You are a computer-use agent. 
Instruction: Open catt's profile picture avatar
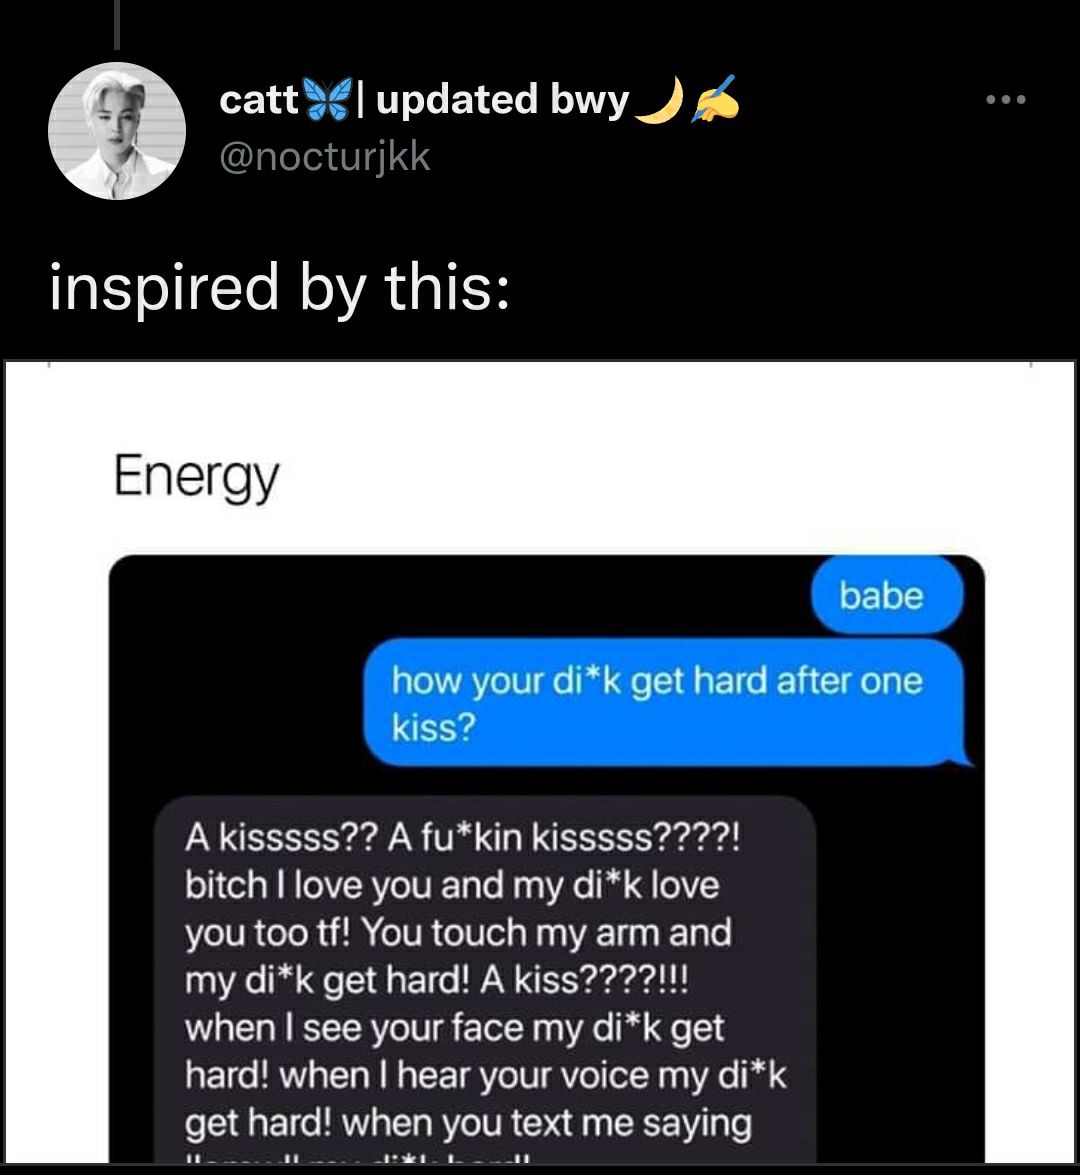click(x=117, y=131)
